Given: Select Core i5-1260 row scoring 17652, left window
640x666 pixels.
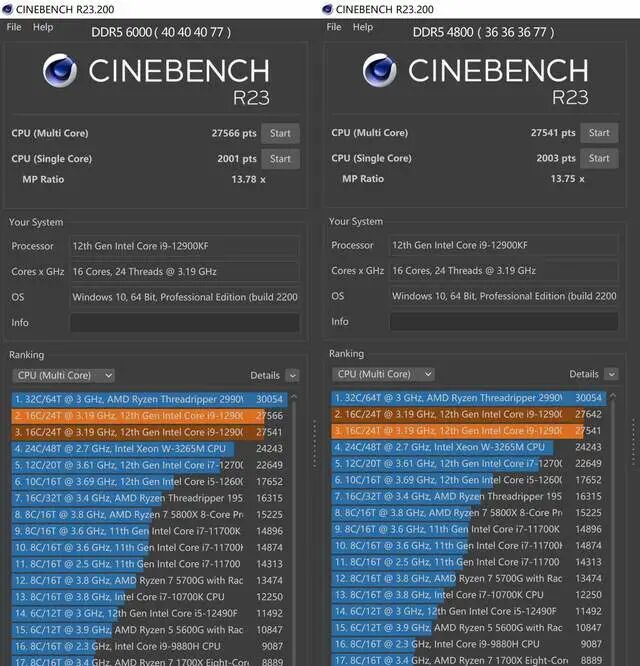Looking at the screenshot, I should tap(149, 482).
